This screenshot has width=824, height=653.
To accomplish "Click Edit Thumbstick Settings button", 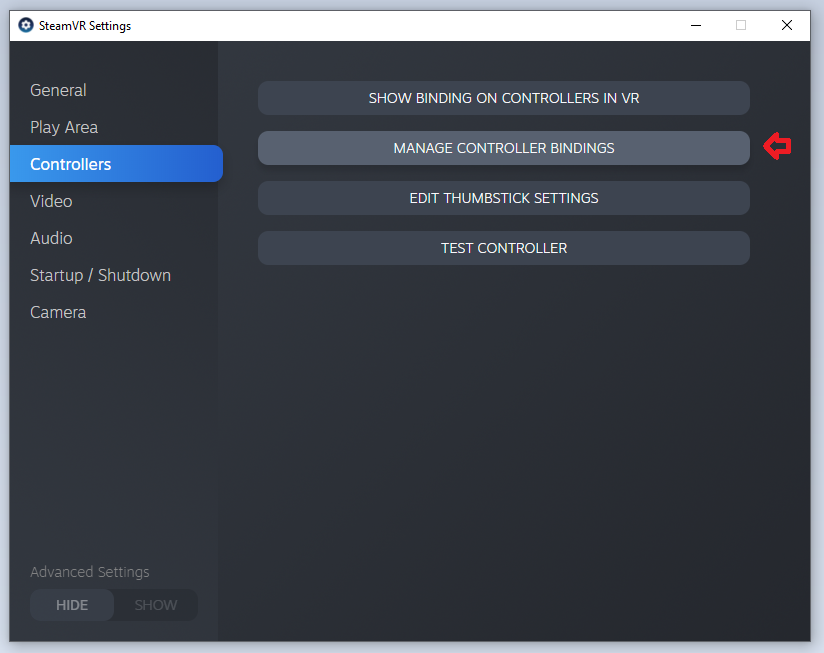I will pyautogui.click(x=503, y=198).
